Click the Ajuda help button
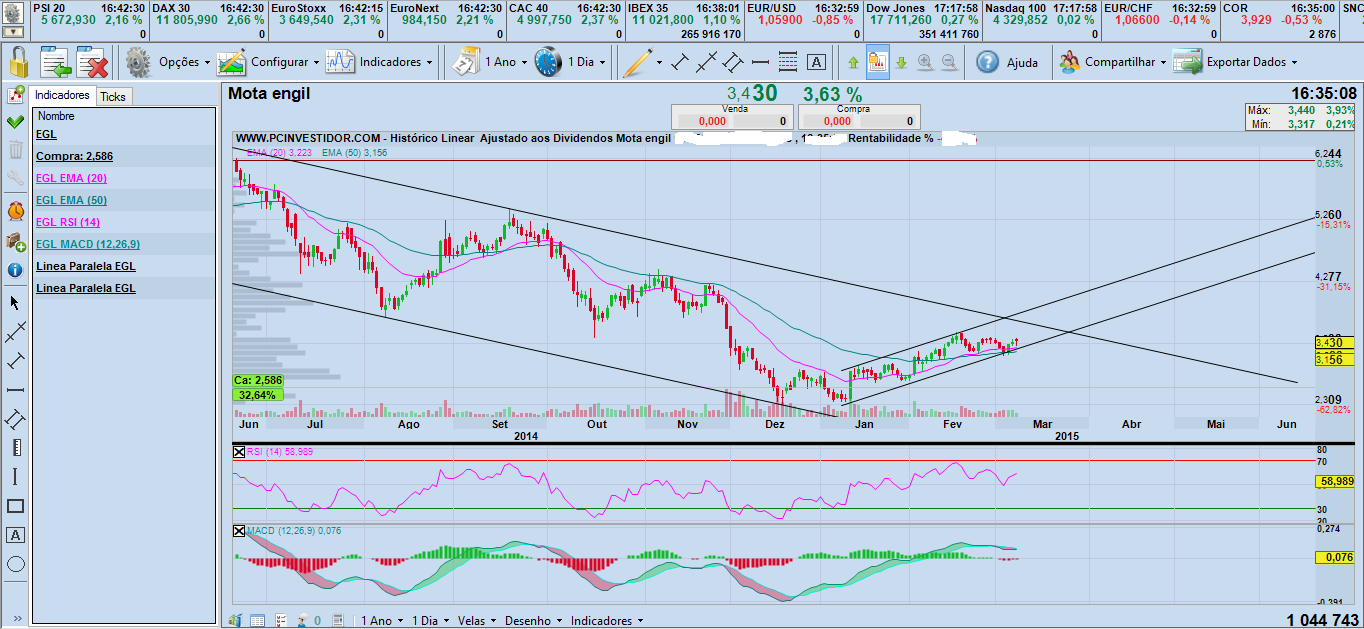Viewport: 1364px width, 629px height. pos(1008,62)
